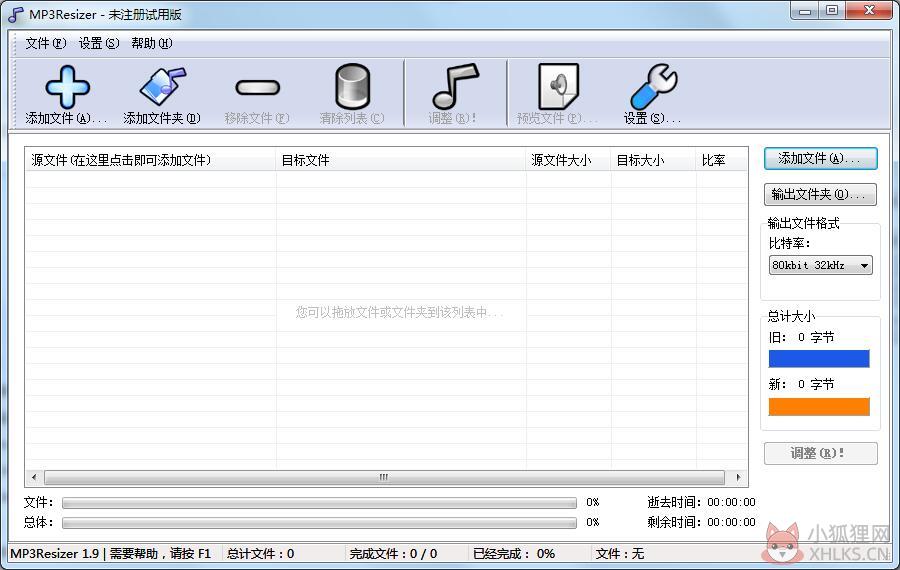The height and width of the screenshot is (570, 900).
Task: Click the drag-and-drop hint text in list
Action: pyautogui.click(x=399, y=312)
